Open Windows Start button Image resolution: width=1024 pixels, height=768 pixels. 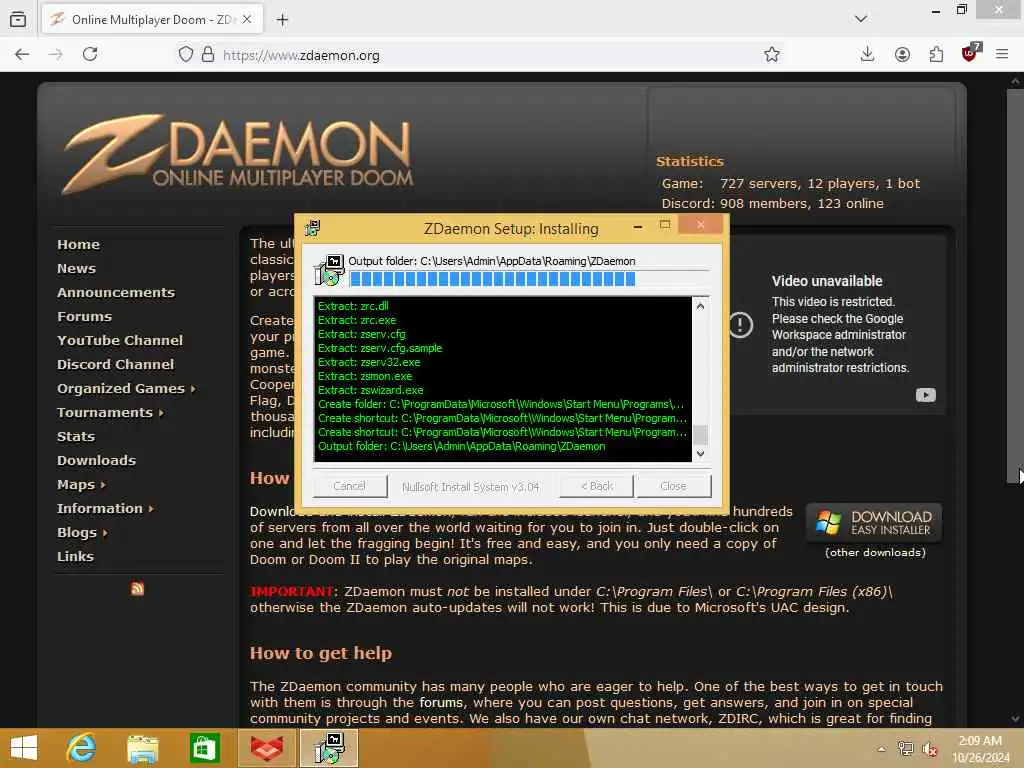click(x=24, y=748)
